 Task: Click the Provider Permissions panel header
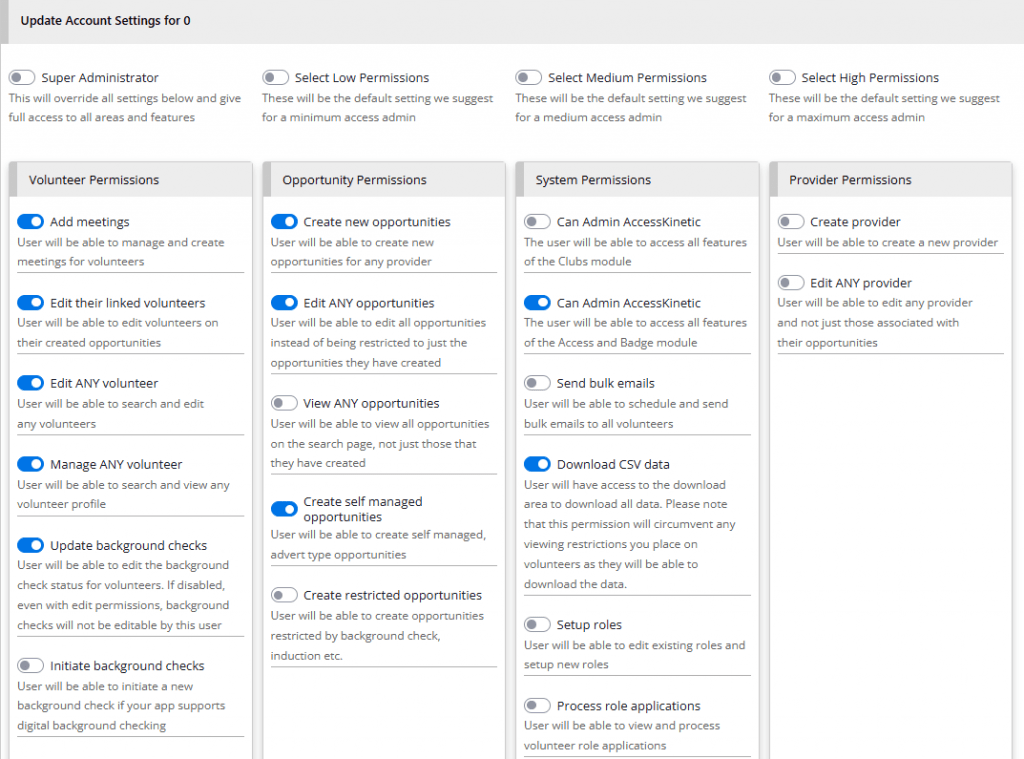[x=850, y=180]
